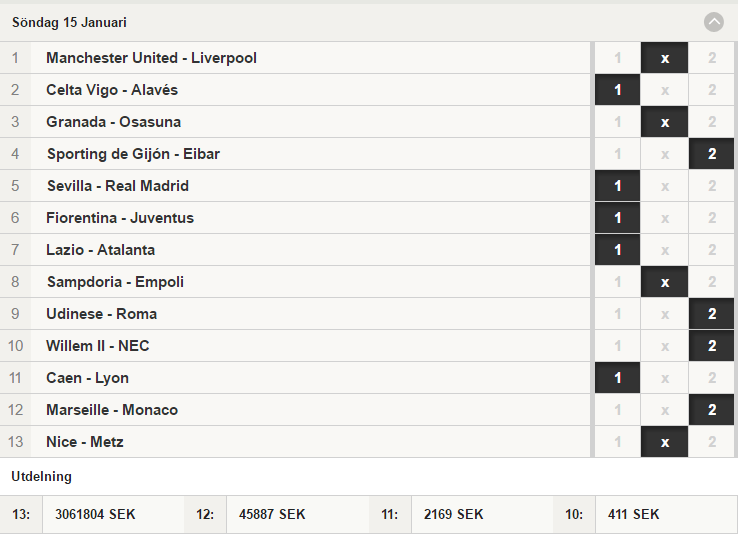Collapse the Söndag 15 Januari section
Screen dimensions: 739x536
pyautogui.click(x=714, y=22)
